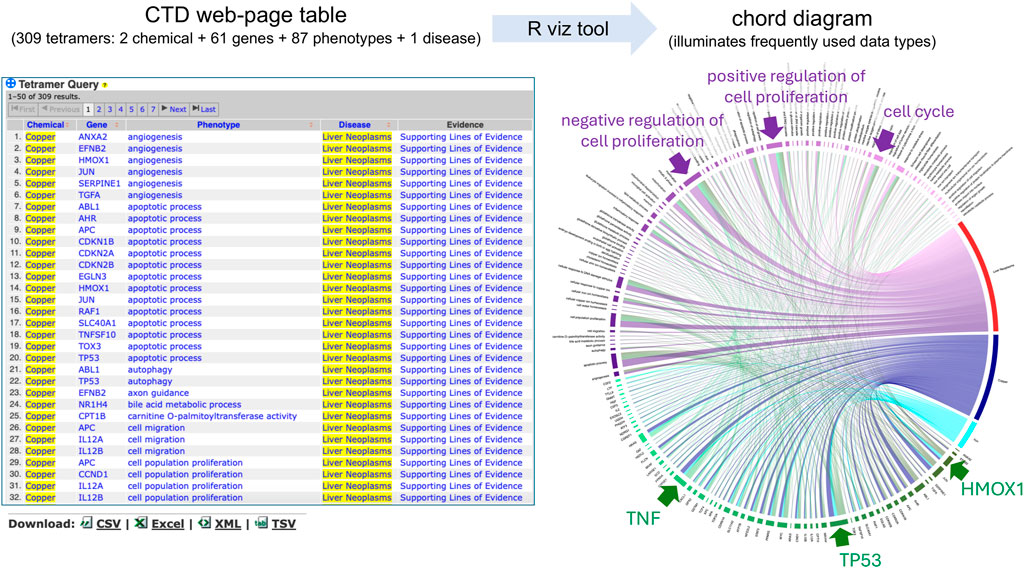Switch to results page 5
This screenshot has height=568, width=1024.
(131, 110)
